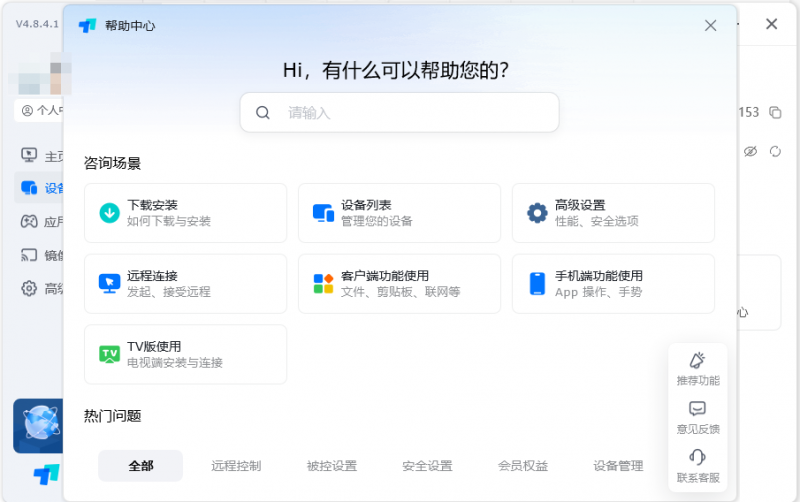This screenshot has width=800, height=502.
Task: Open the 高级设置 help card
Action: pos(613,213)
